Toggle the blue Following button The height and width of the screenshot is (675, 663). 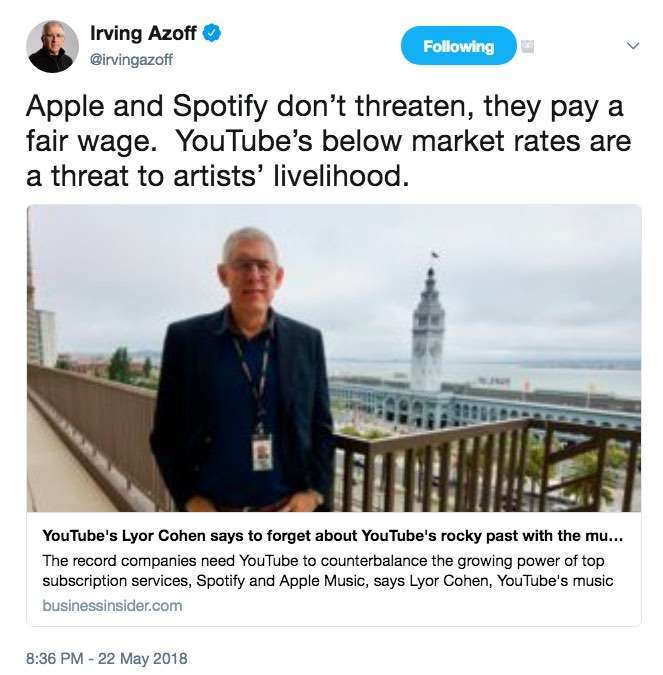click(x=459, y=46)
